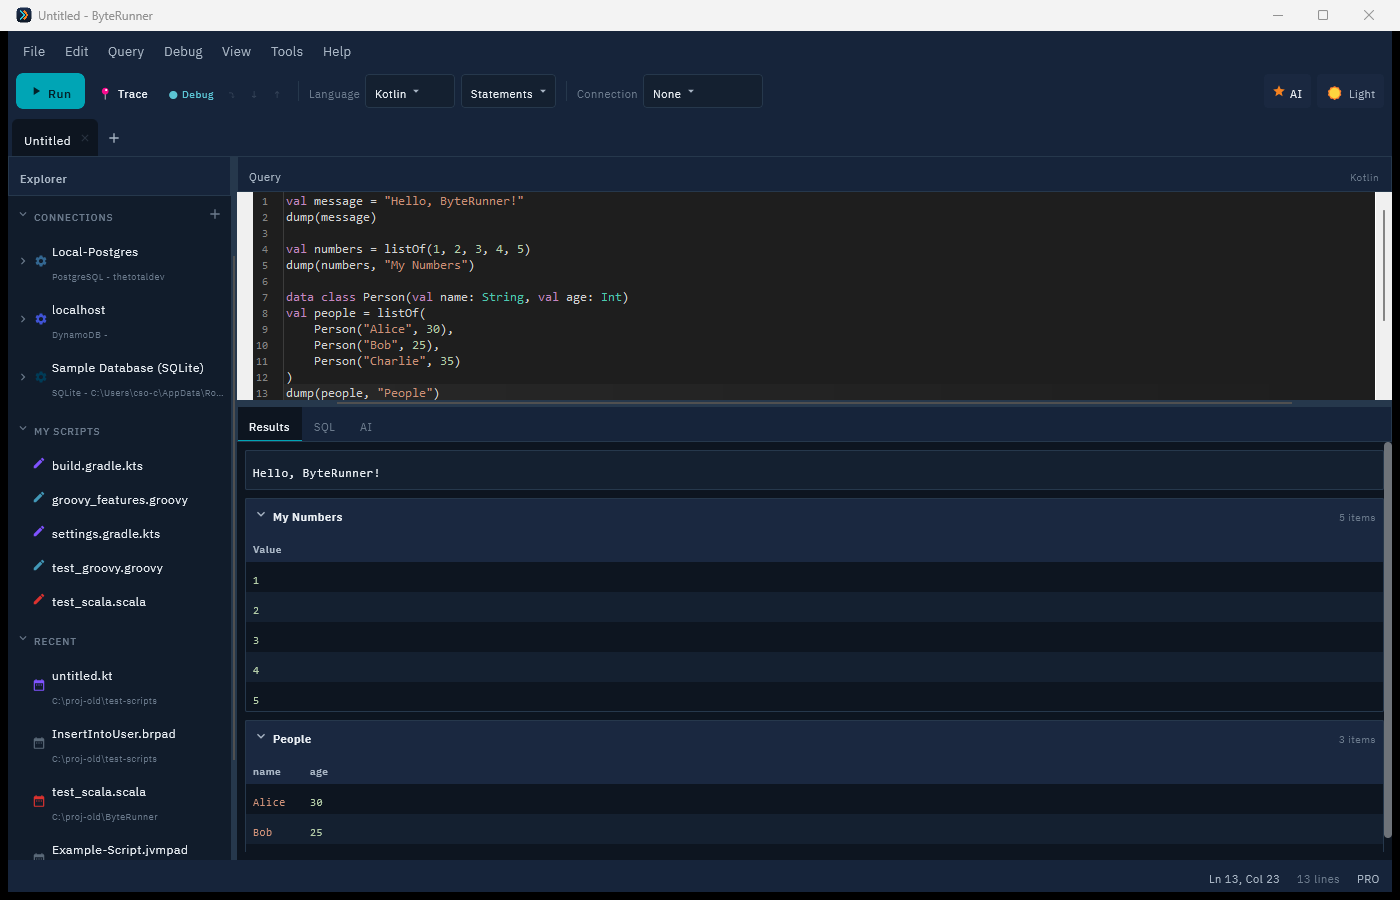This screenshot has height=900, width=1400.
Task: Start Debug mode
Action: 191,94
